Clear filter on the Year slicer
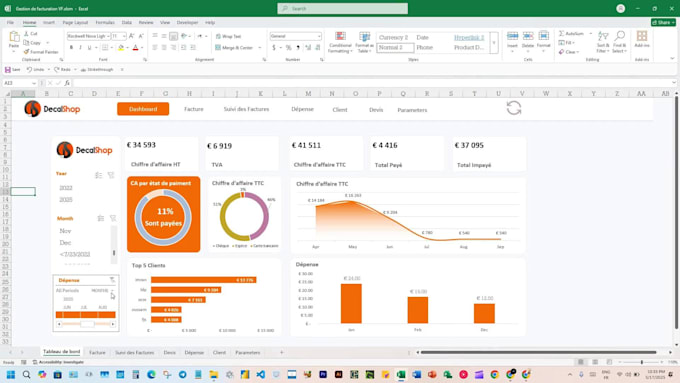680x383 pixels. (x=111, y=175)
